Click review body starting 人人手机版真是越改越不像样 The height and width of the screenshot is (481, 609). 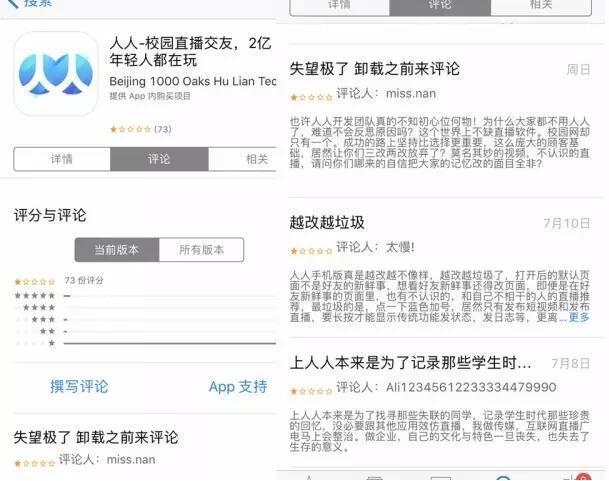440,296
